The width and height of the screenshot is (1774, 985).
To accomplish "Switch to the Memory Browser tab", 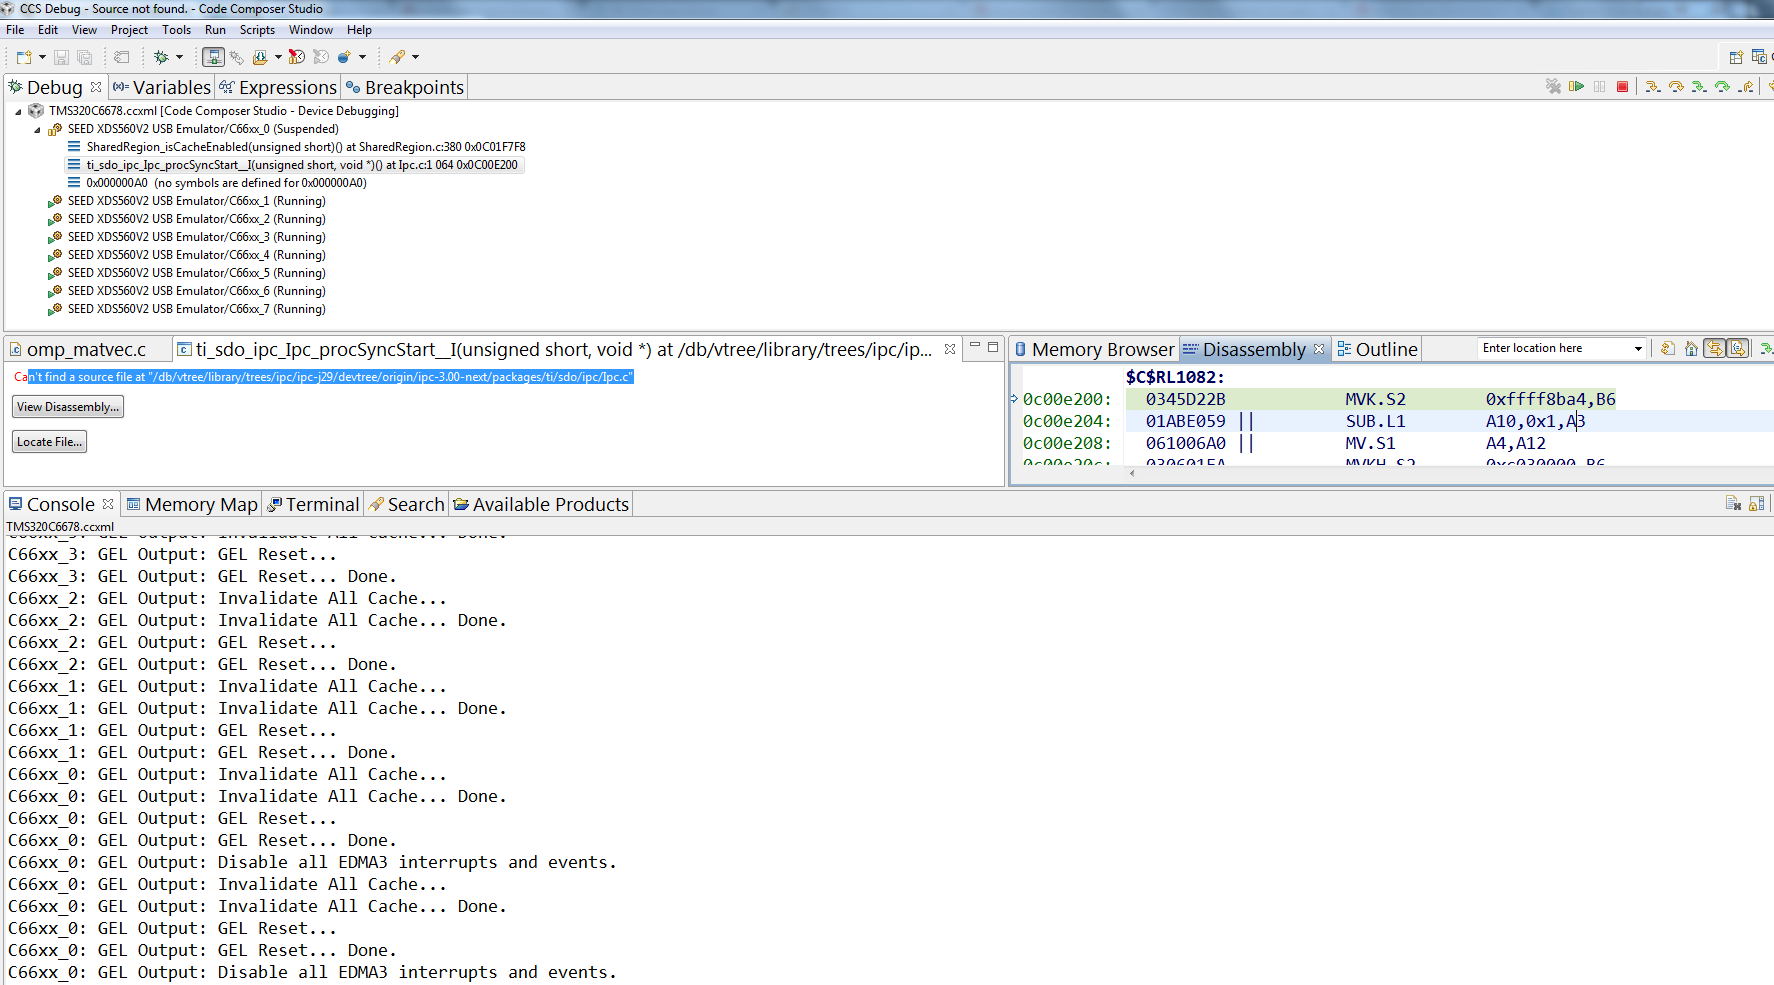I will click(1094, 349).
